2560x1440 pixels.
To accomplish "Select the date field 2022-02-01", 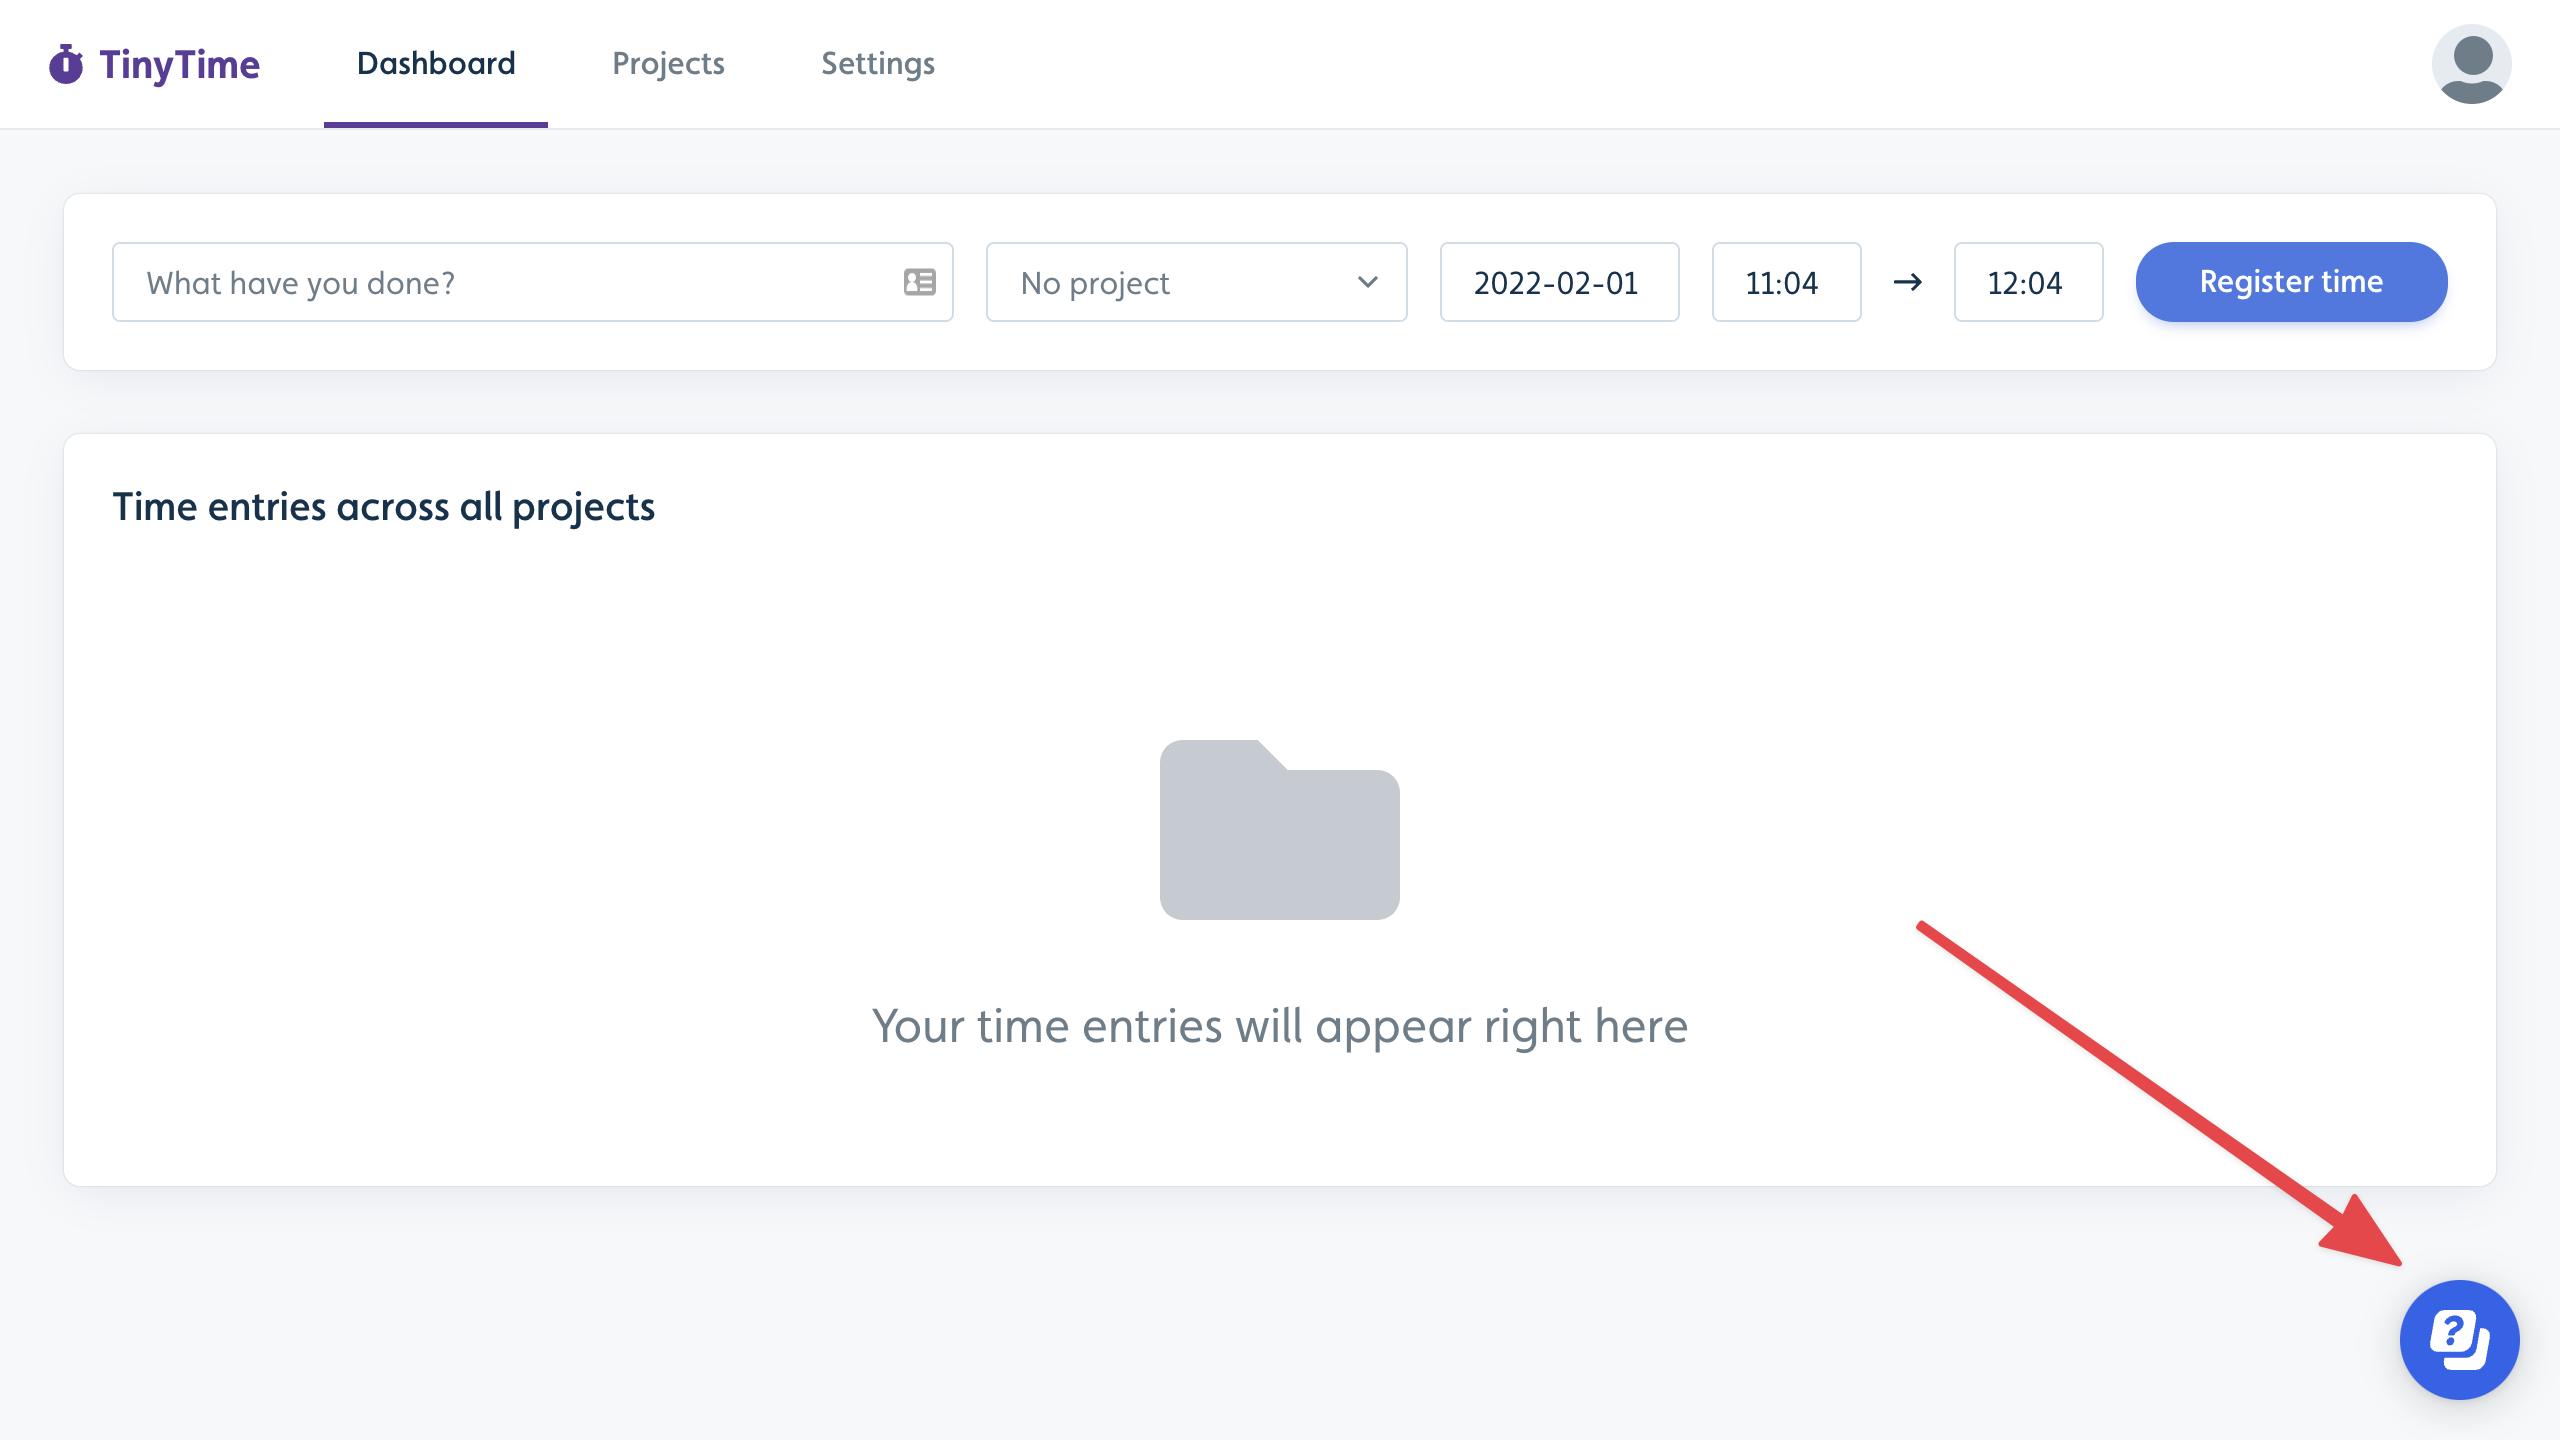I will [x=1559, y=282].
